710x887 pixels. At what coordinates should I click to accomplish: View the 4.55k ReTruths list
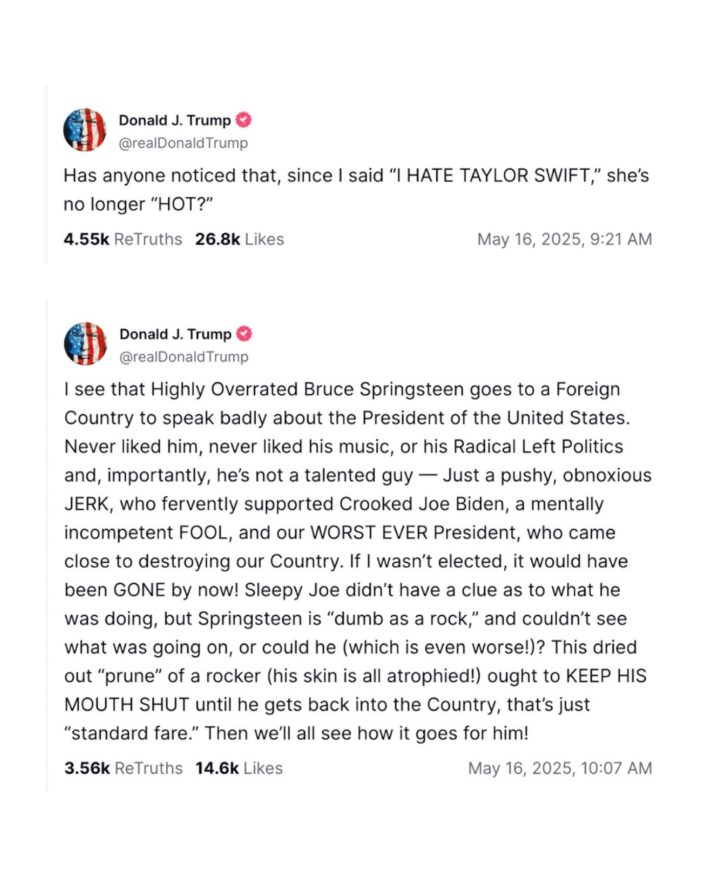tap(123, 239)
